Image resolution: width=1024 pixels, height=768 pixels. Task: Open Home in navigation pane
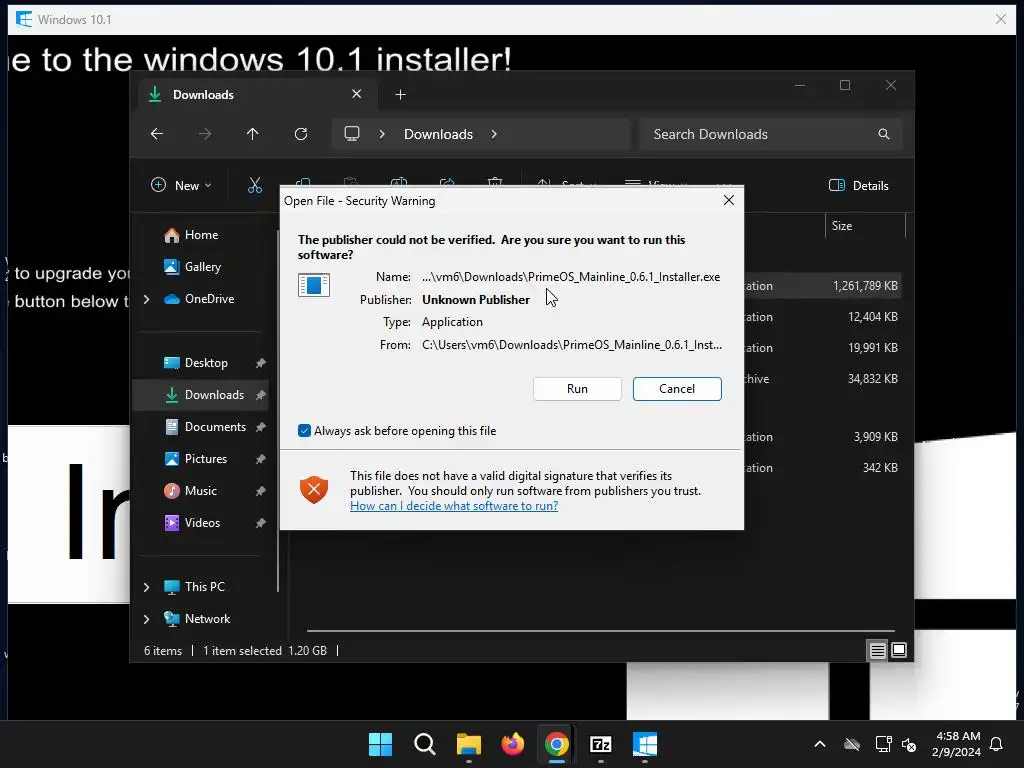click(200, 234)
